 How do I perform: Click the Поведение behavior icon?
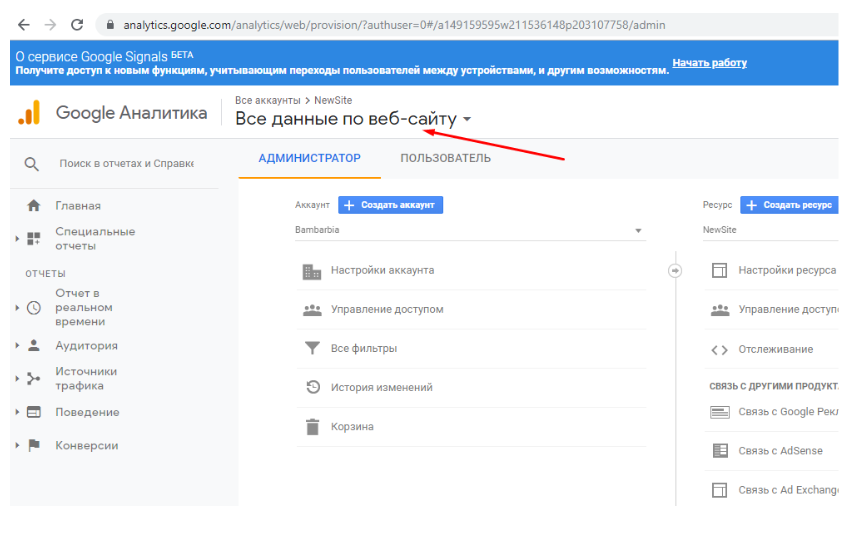34,412
